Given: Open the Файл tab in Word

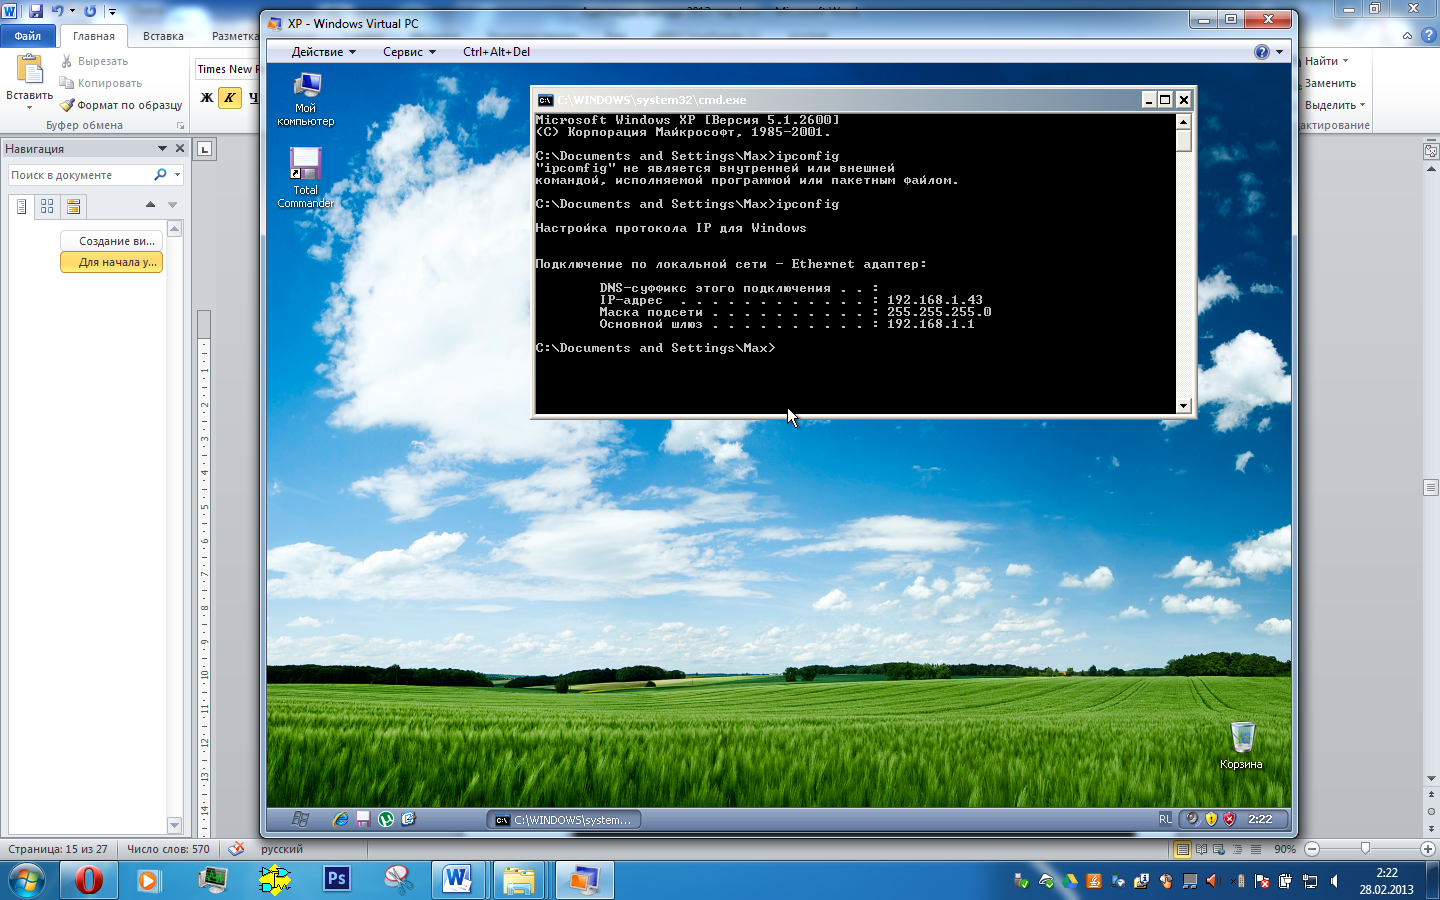Looking at the screenshot, I should pos(28,36).
